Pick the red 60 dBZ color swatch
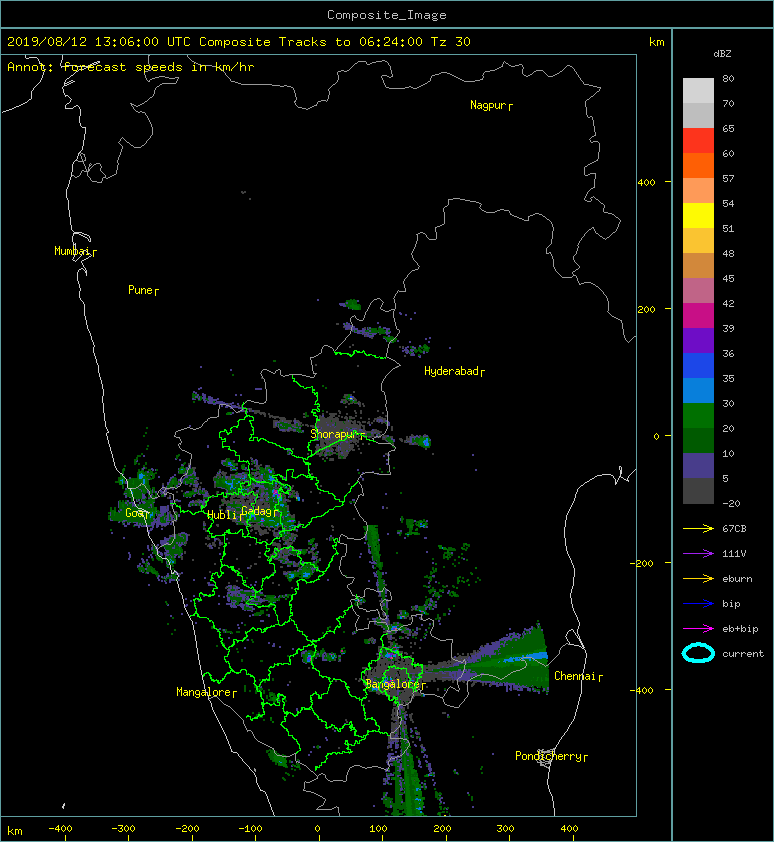 click(698, 141)
